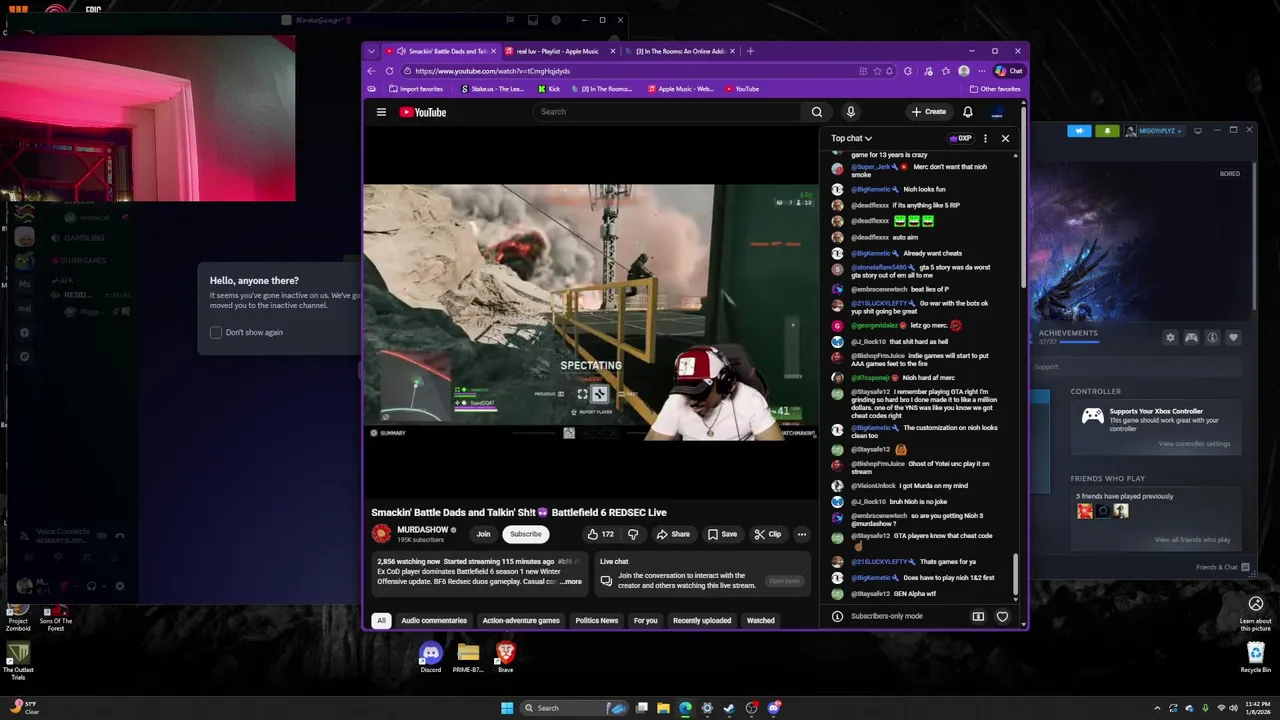Viewport: 1280px width, 720px height.
Task: Open Recycle Bin on desktop
Action: 1256,657
